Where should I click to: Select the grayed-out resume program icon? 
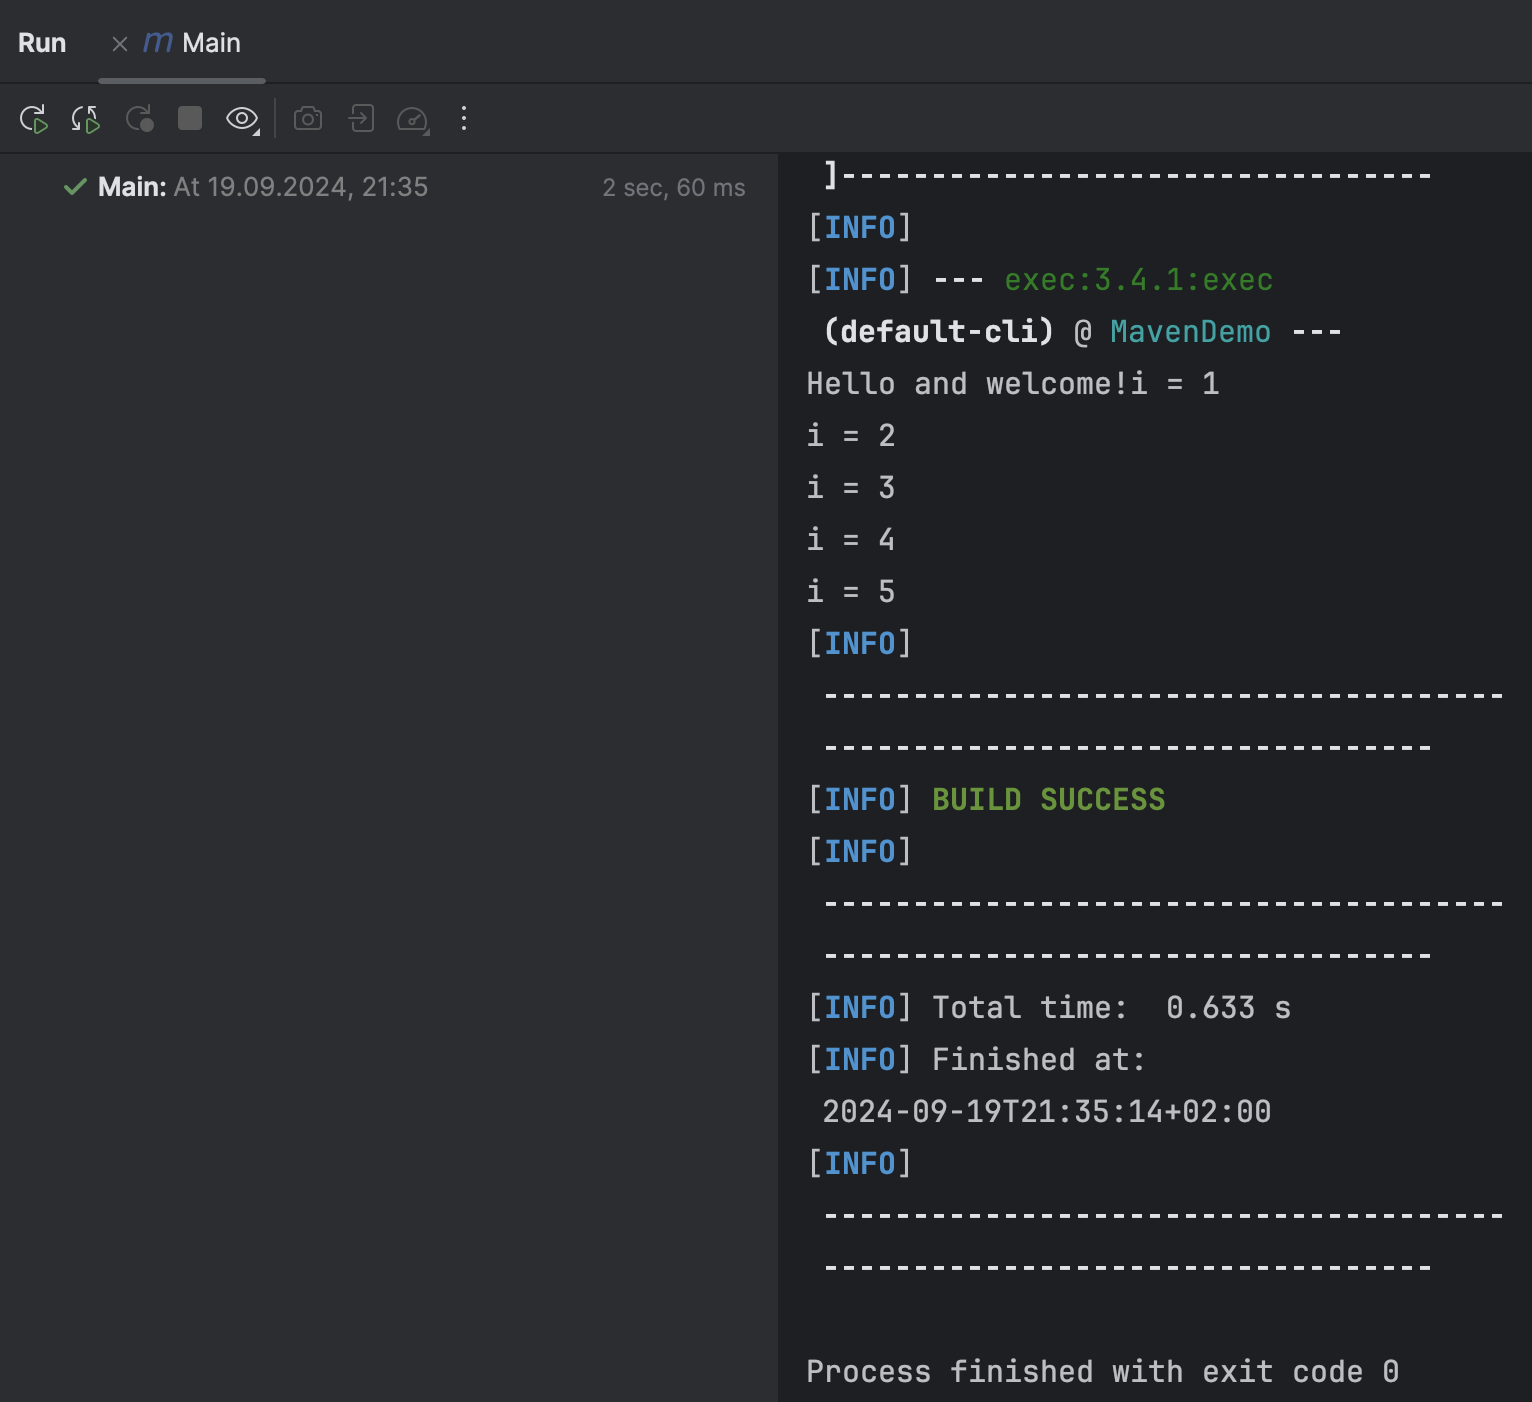140,118
